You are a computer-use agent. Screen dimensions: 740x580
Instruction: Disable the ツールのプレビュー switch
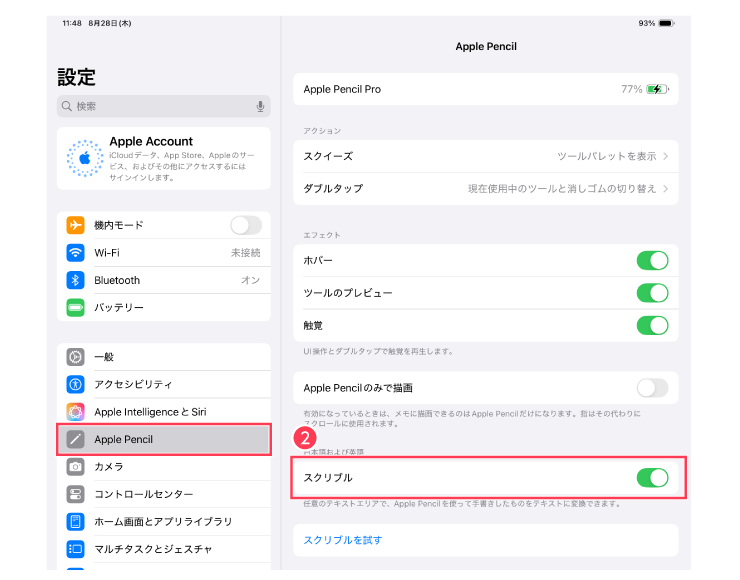(x=652, y=293)
